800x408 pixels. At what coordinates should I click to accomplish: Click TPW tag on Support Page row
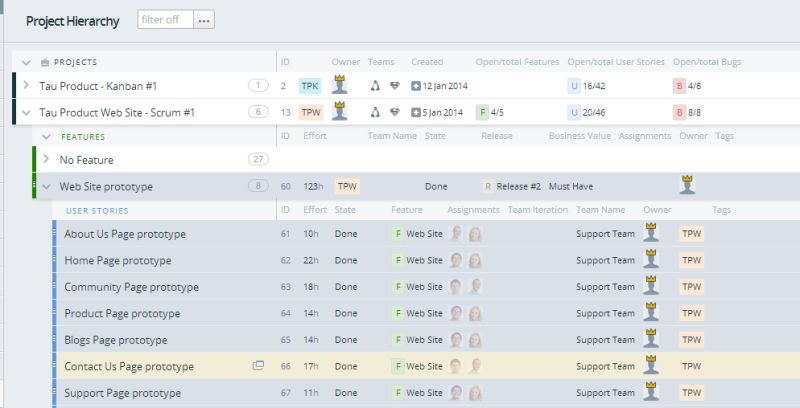pyautogui.click(x=692, y=393)
